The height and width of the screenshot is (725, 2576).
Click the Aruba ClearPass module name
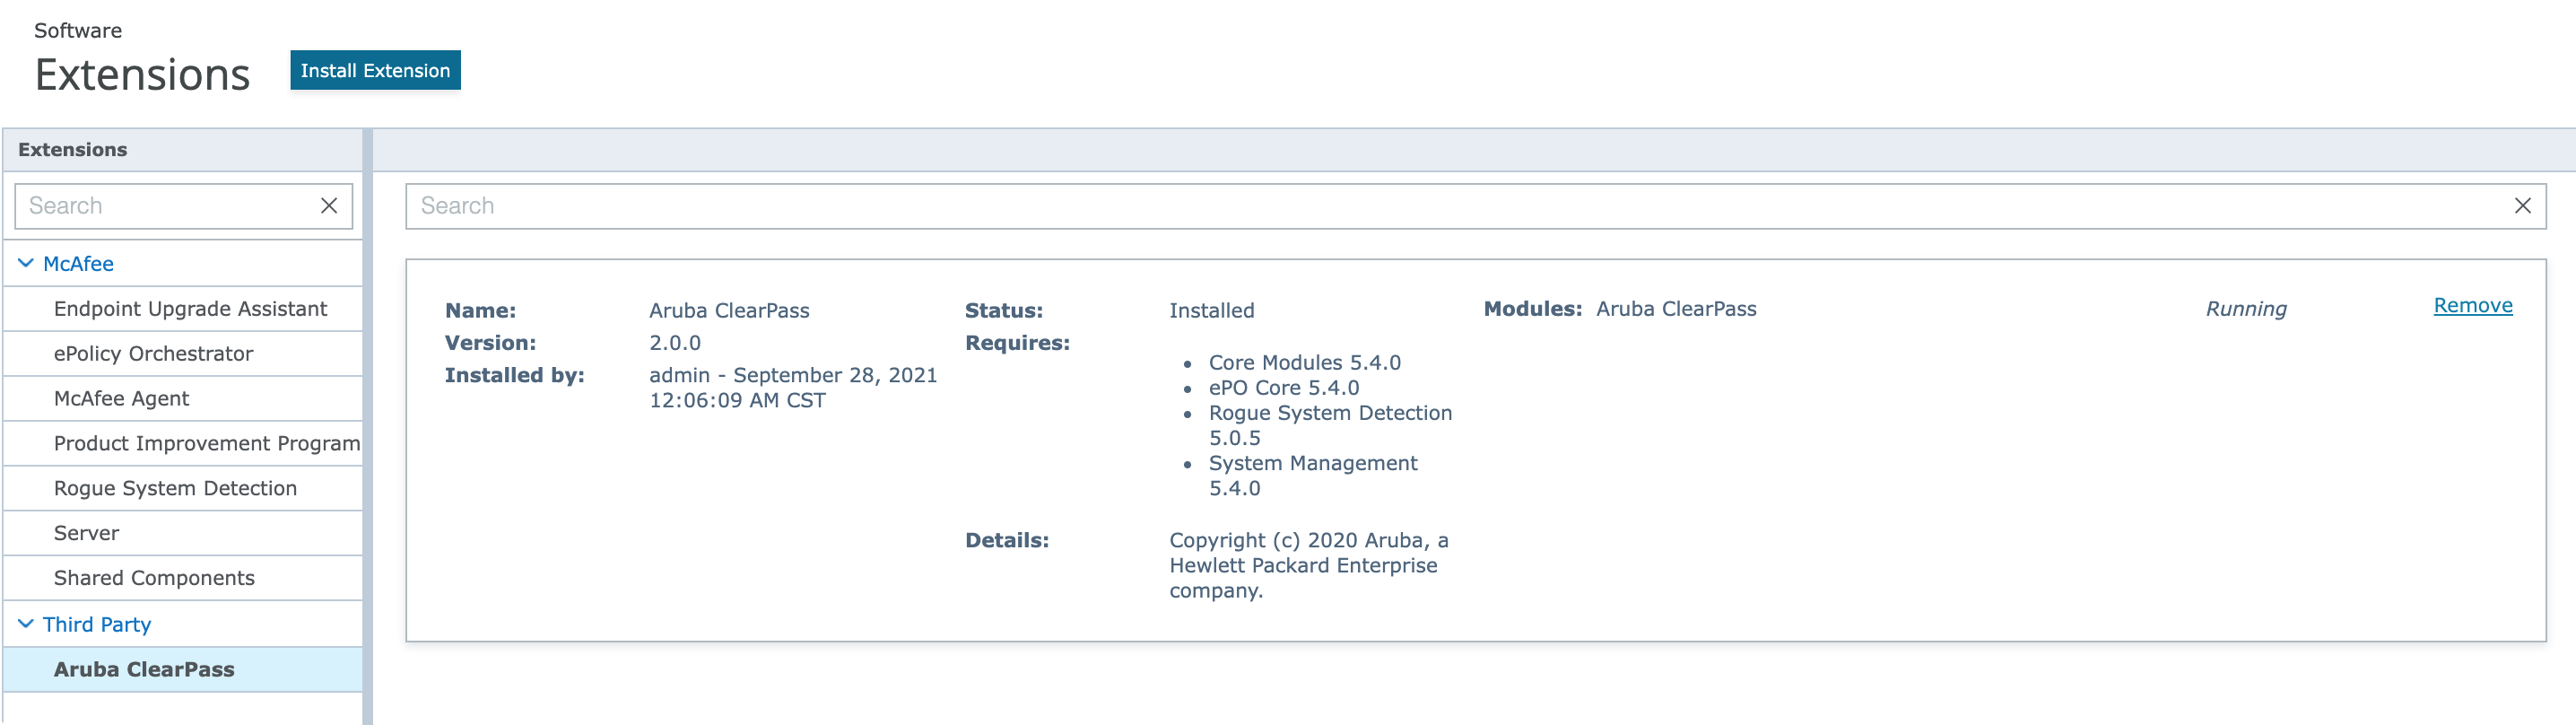(1676, 309)
